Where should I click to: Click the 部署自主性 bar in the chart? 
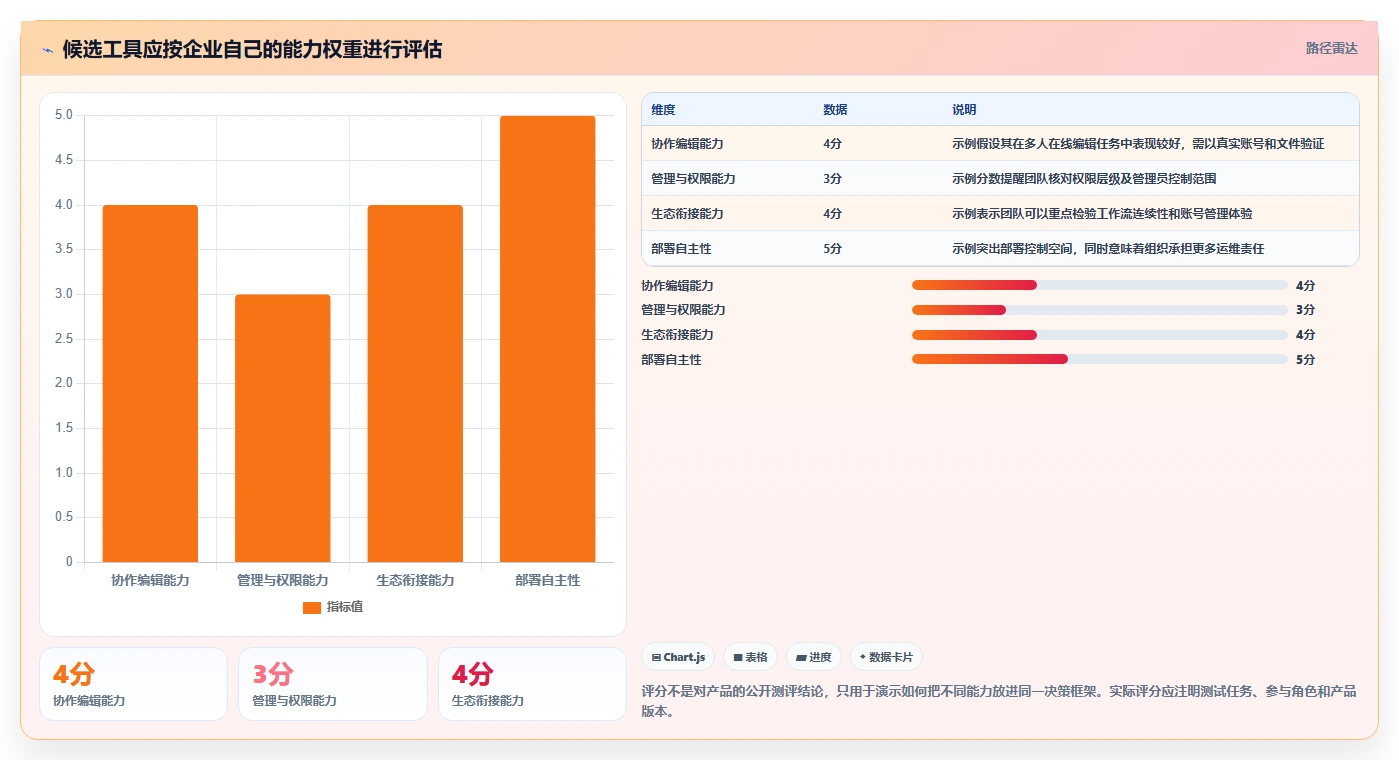[547, 339]
